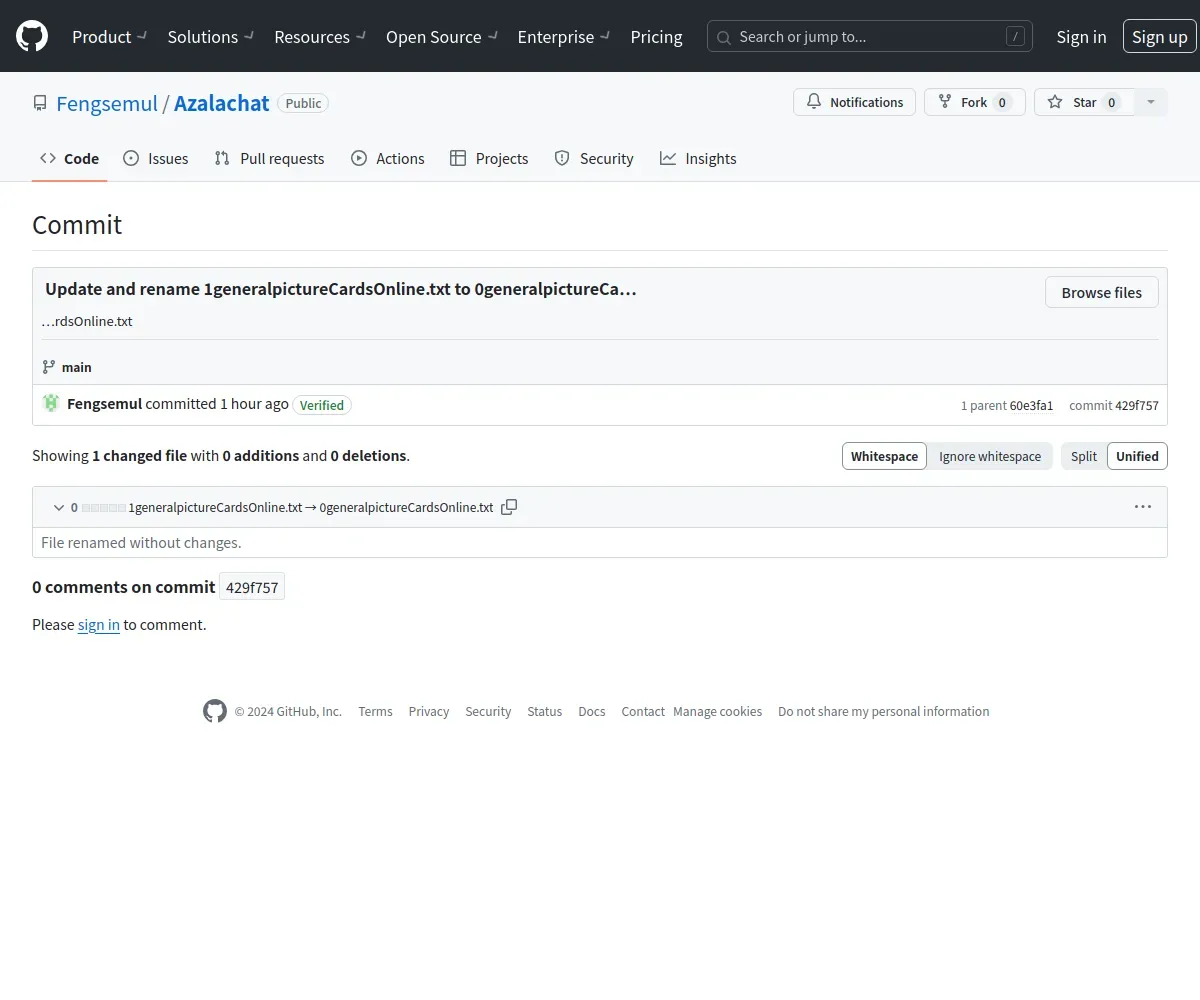Viewport: 1200px width, 1000px height.
Task: Click the Security shield icon
Action: [x=562, y=158]
